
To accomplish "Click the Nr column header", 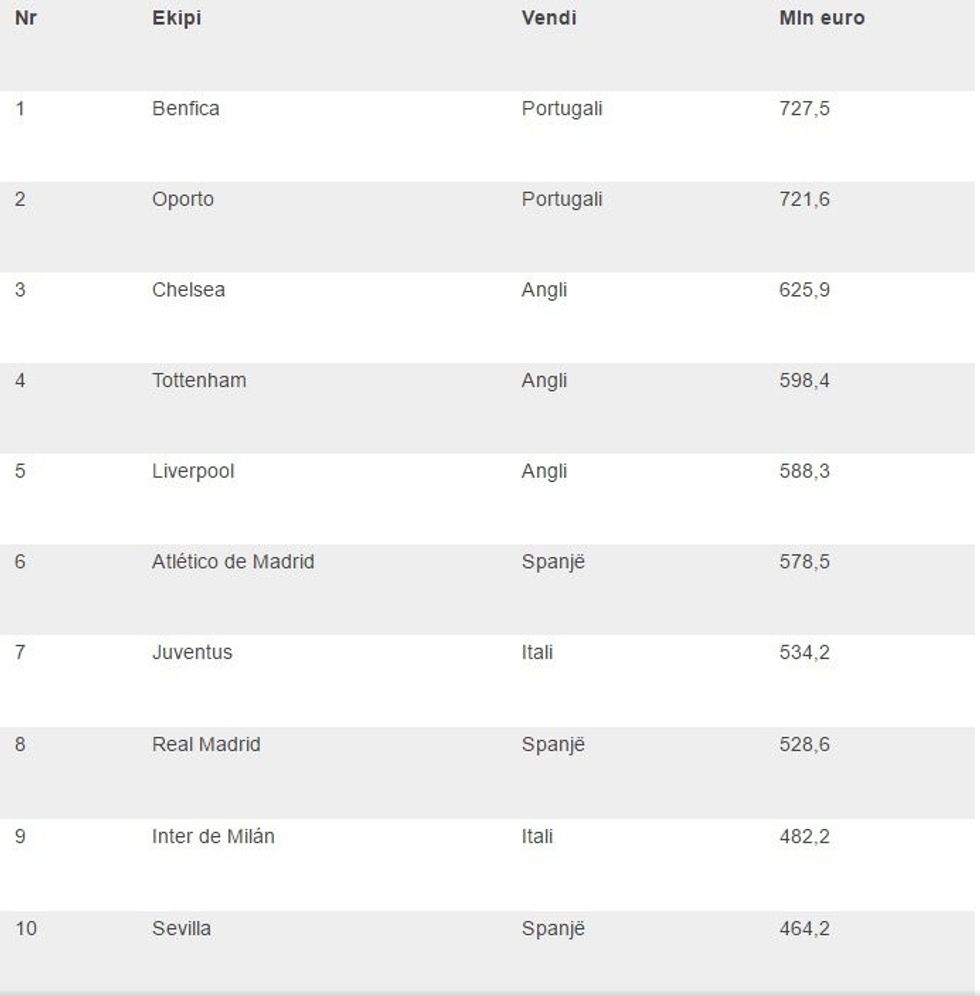I will (26, 18).
